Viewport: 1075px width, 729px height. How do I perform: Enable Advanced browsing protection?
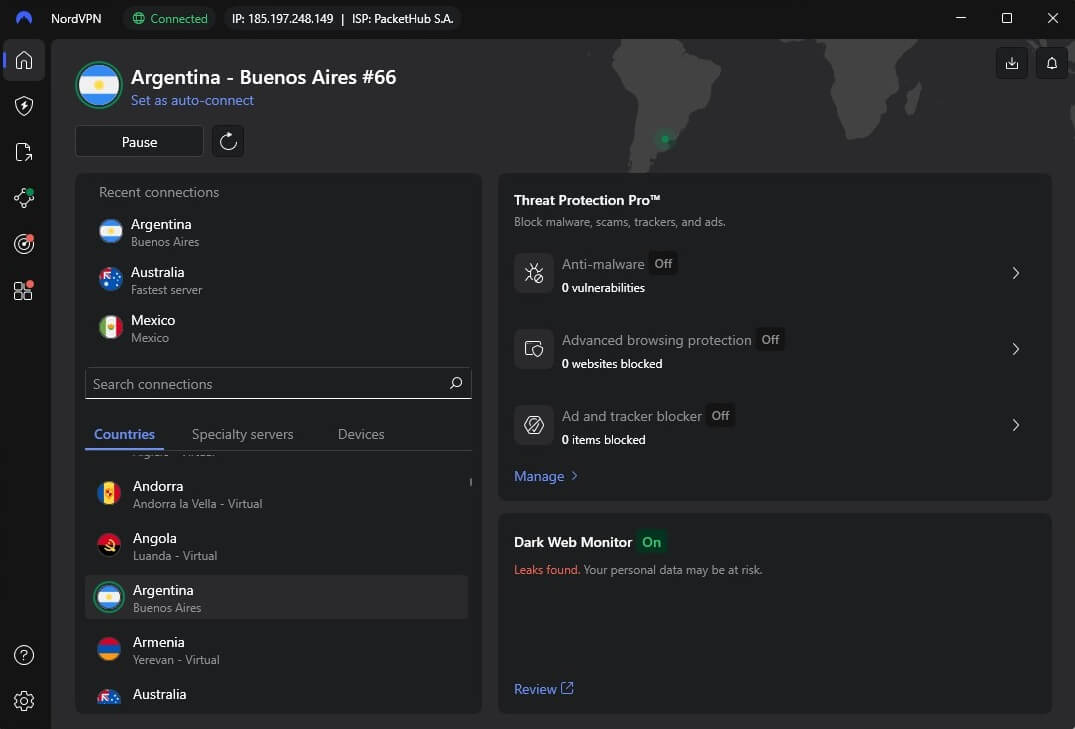coord(769,340)
